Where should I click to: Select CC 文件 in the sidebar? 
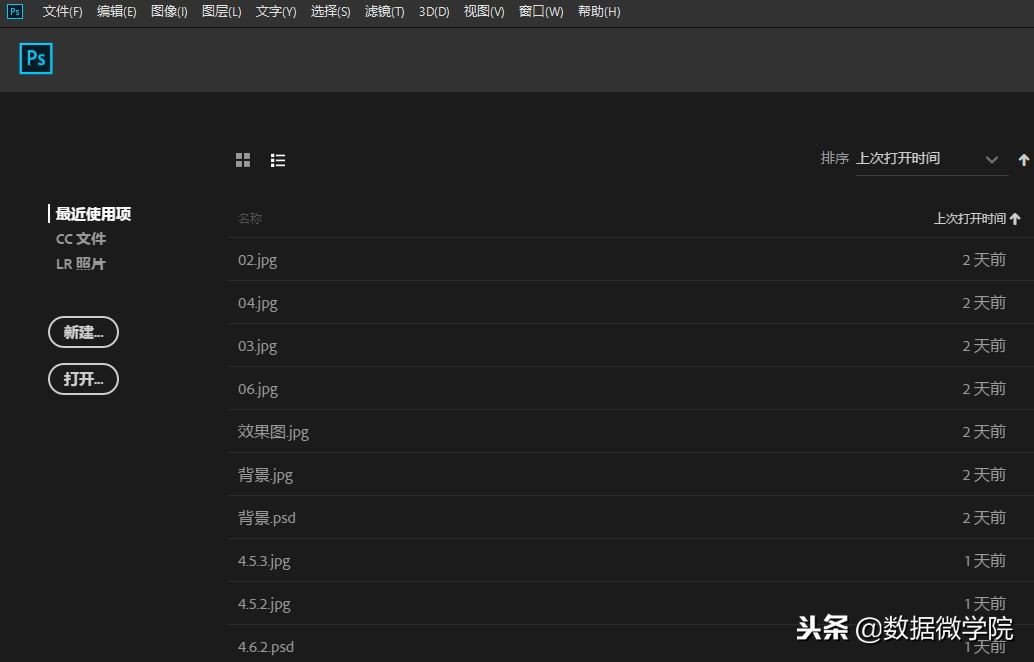point(80,238)
